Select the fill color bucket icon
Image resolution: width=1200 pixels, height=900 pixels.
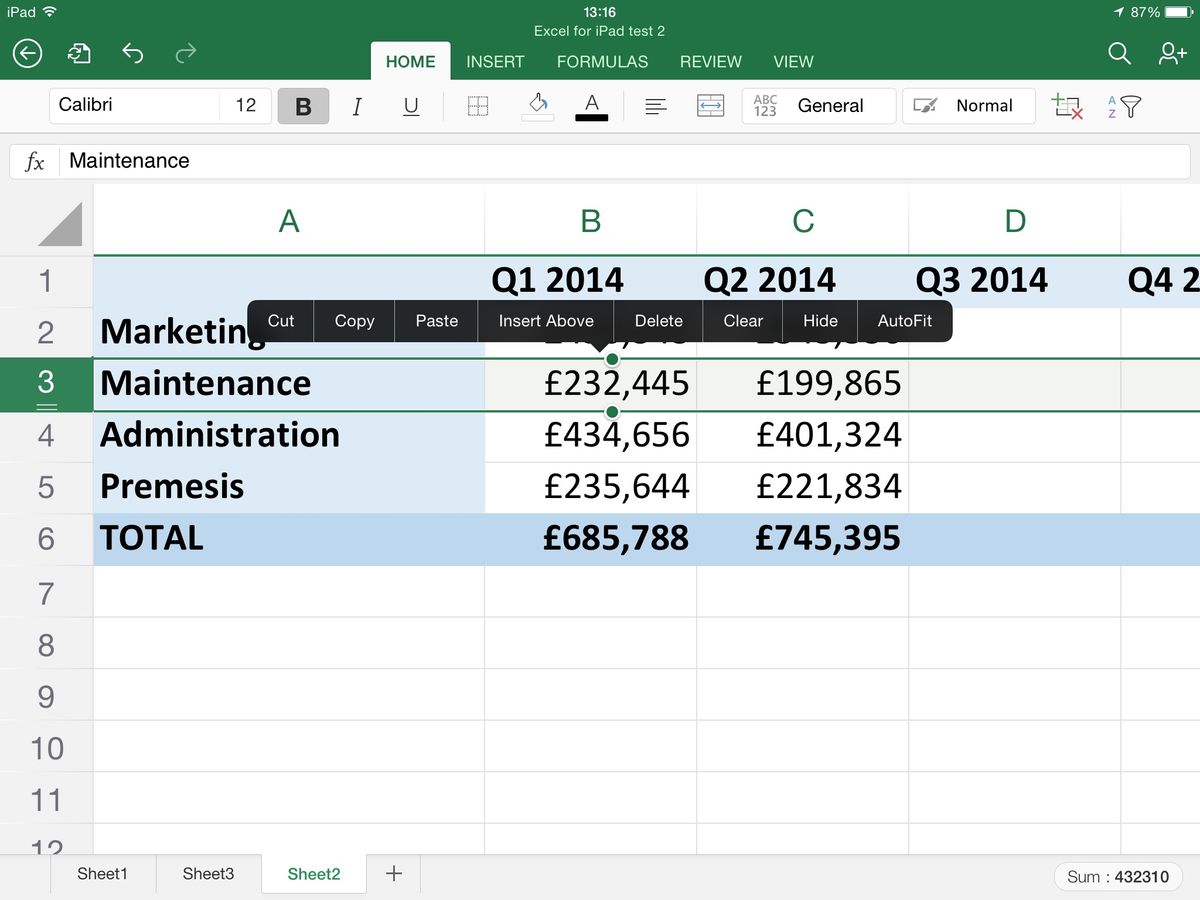pyautogui.click(x=537, y=106)
